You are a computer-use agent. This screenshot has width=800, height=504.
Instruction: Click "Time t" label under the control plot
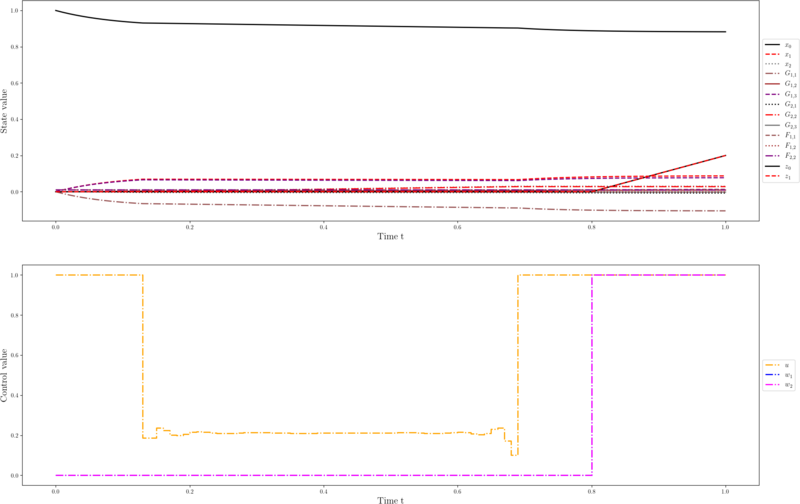pos(390,500)
